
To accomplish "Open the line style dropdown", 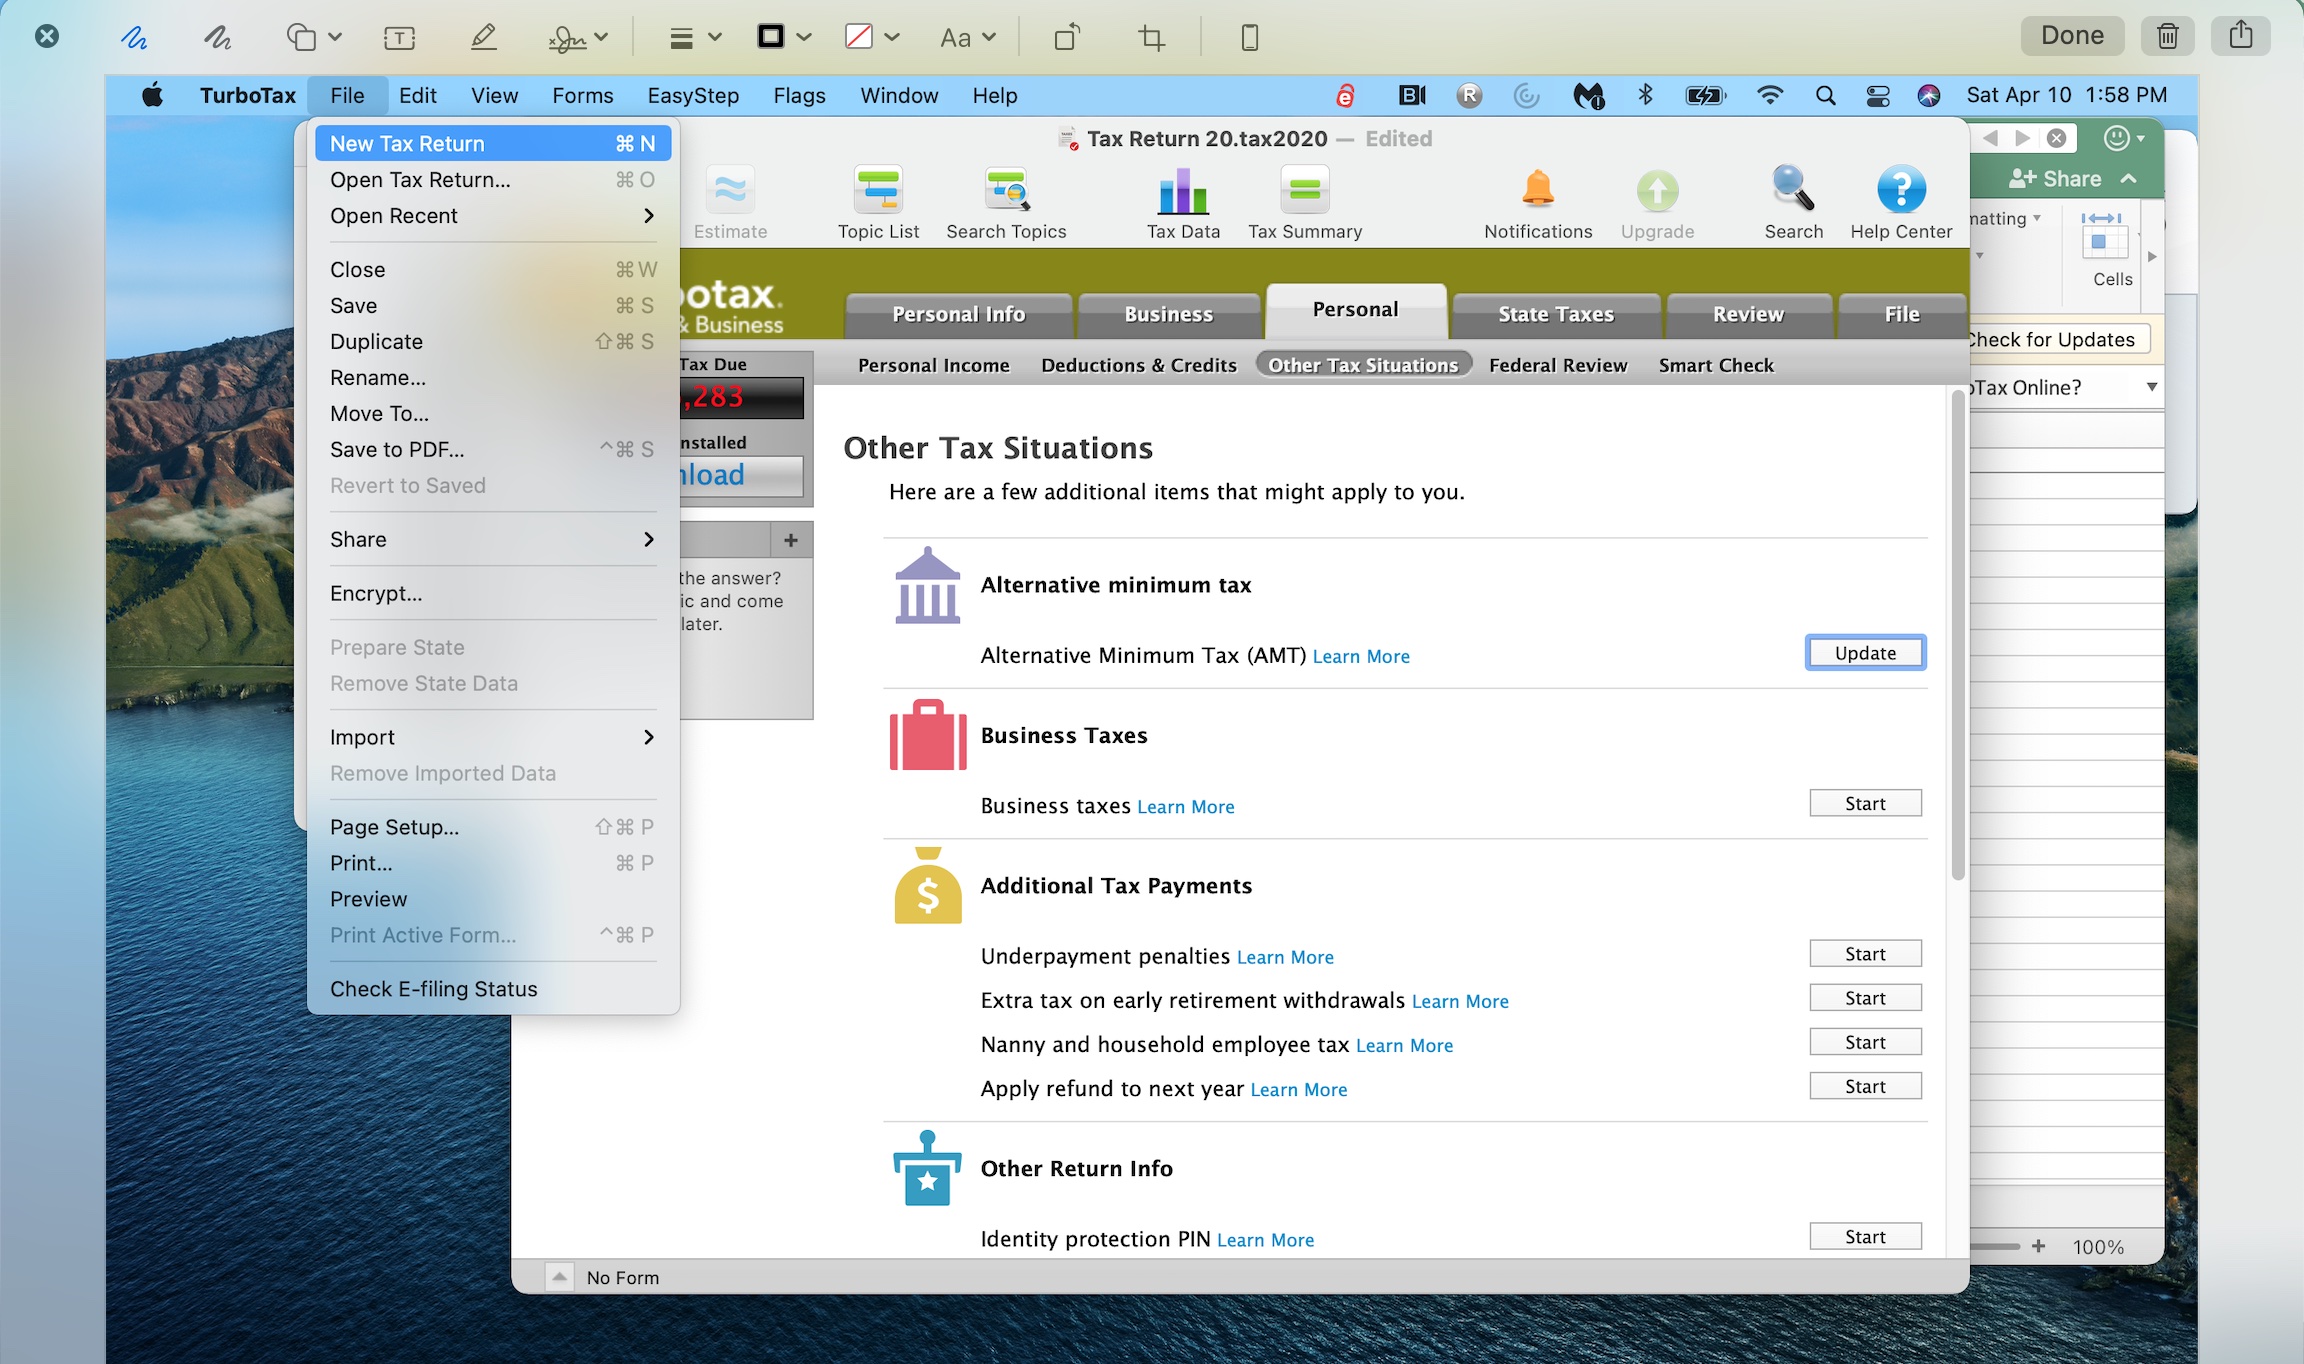I will pos(695,38).
